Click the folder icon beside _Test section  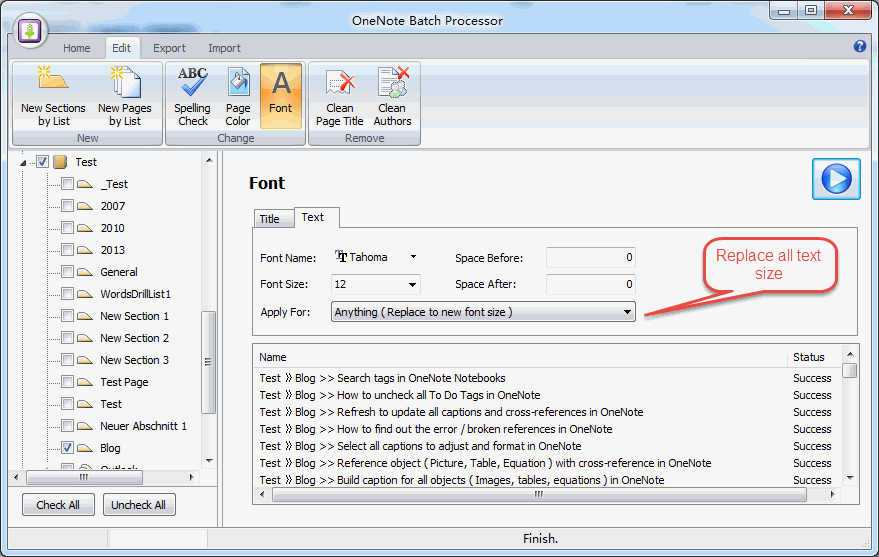[85, 184]
